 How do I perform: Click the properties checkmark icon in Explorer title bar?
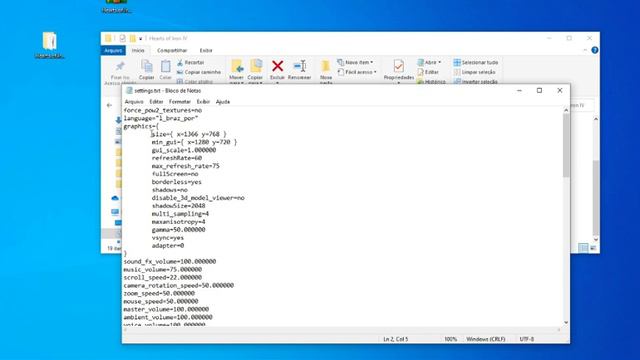[x=122, y=38]
